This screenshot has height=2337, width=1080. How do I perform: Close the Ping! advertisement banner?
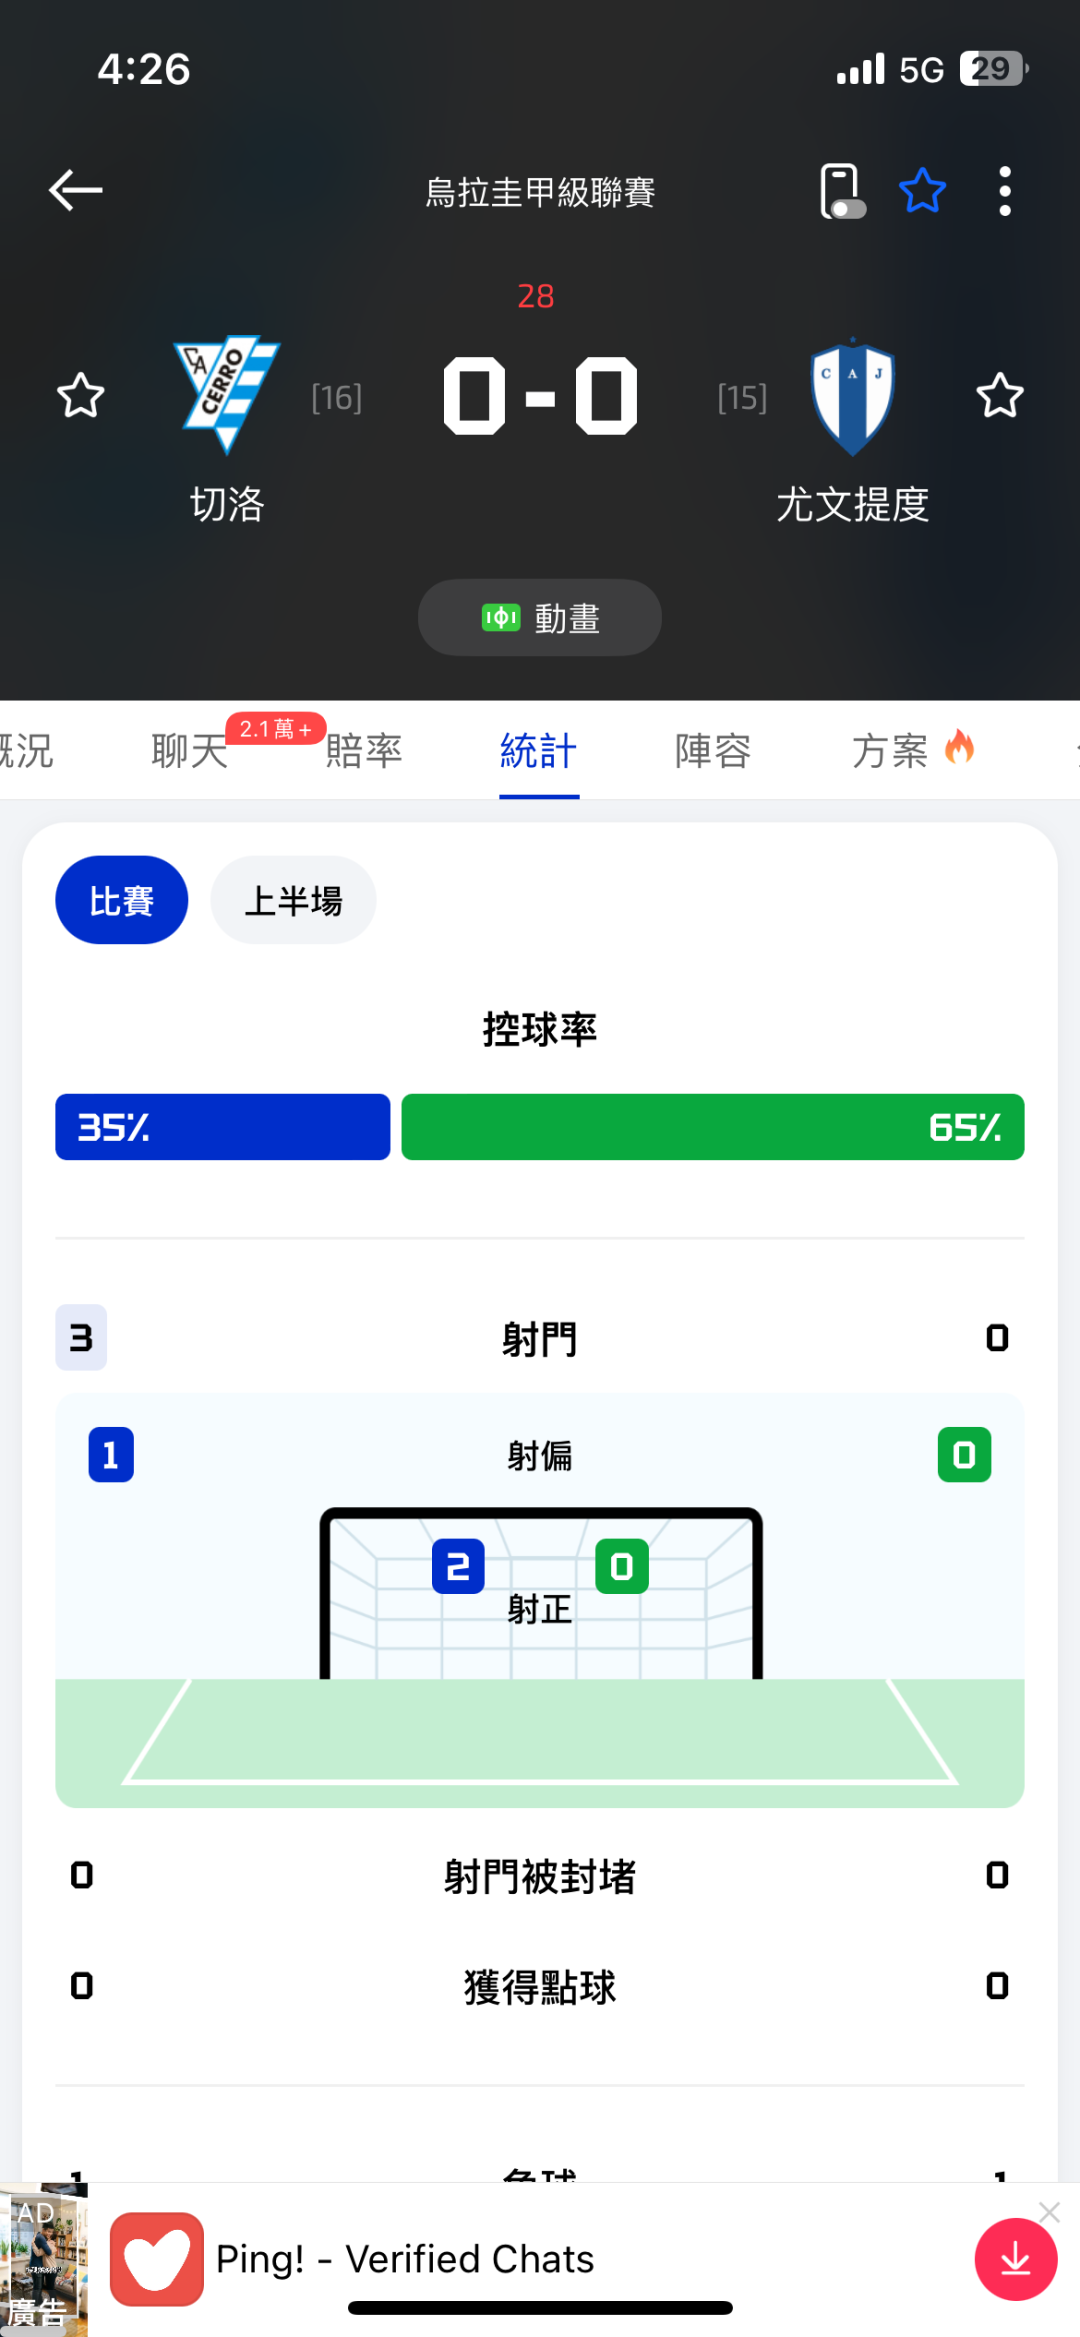(x=1049, y=2212)
